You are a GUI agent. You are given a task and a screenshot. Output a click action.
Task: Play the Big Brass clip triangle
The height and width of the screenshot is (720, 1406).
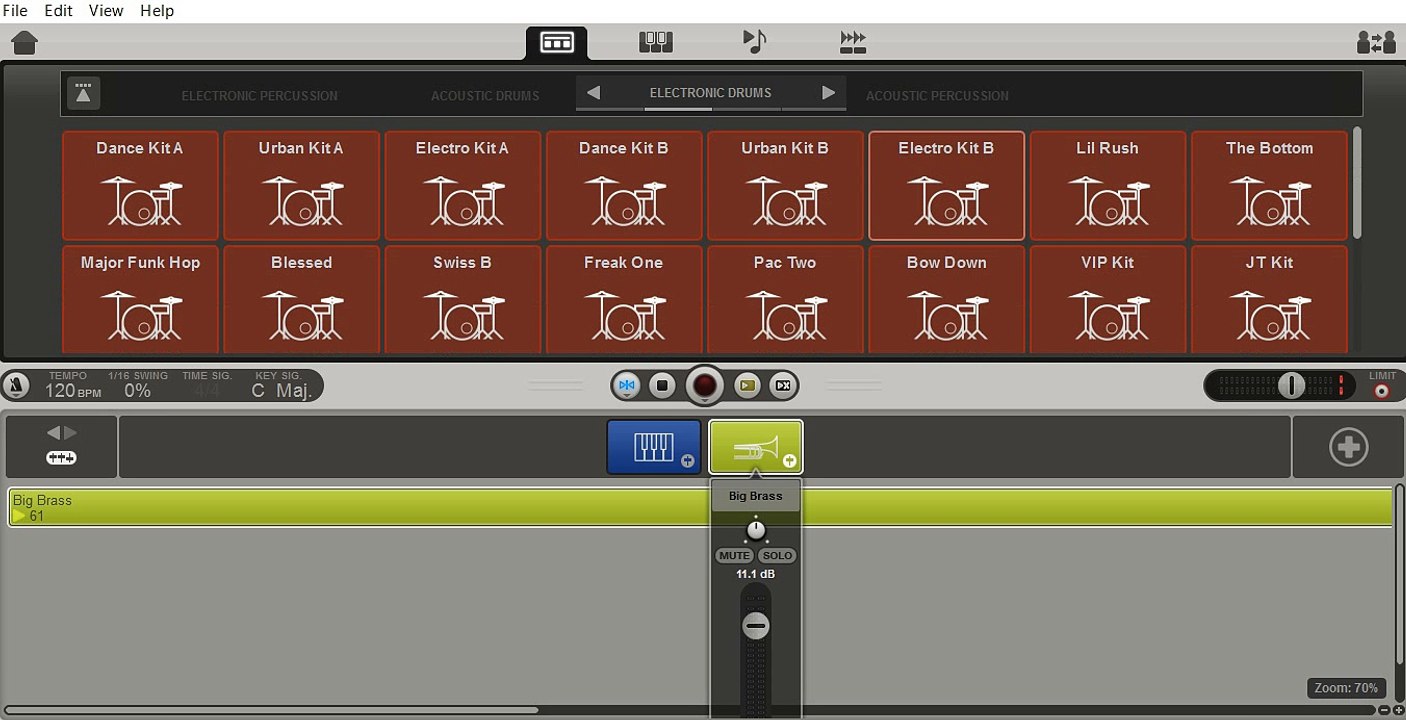pyautogui.click(x=19, y=516)
